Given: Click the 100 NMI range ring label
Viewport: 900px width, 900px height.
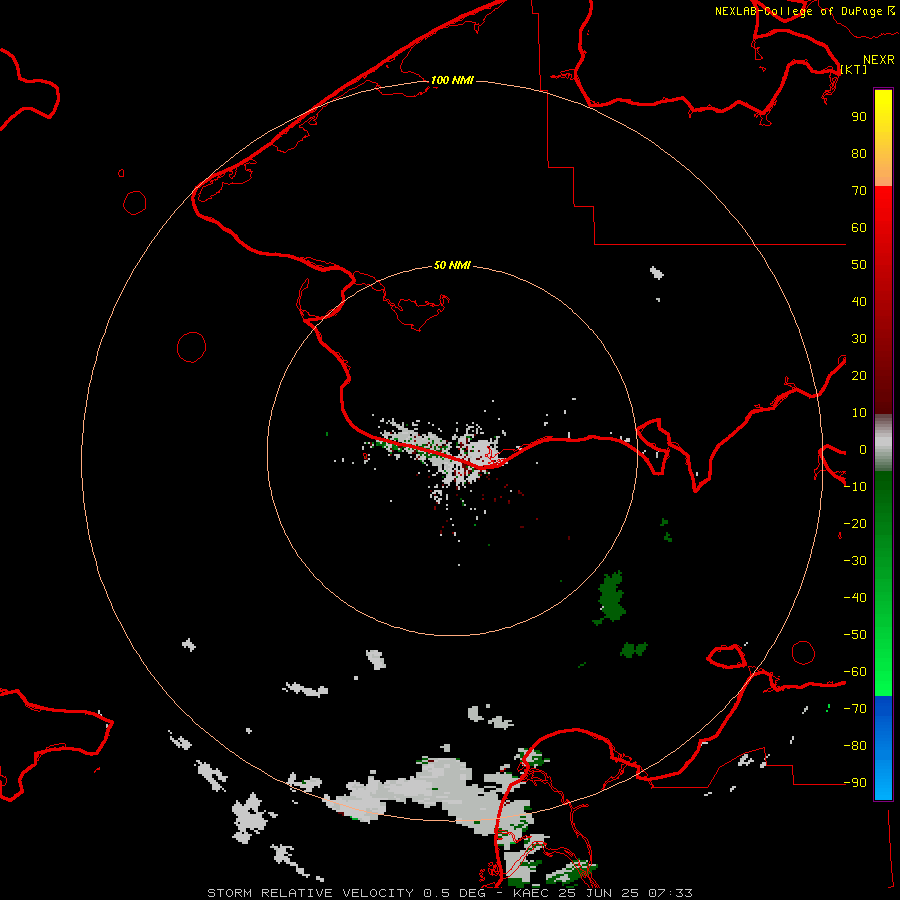Looking at the screenshot, I should 452,80.
